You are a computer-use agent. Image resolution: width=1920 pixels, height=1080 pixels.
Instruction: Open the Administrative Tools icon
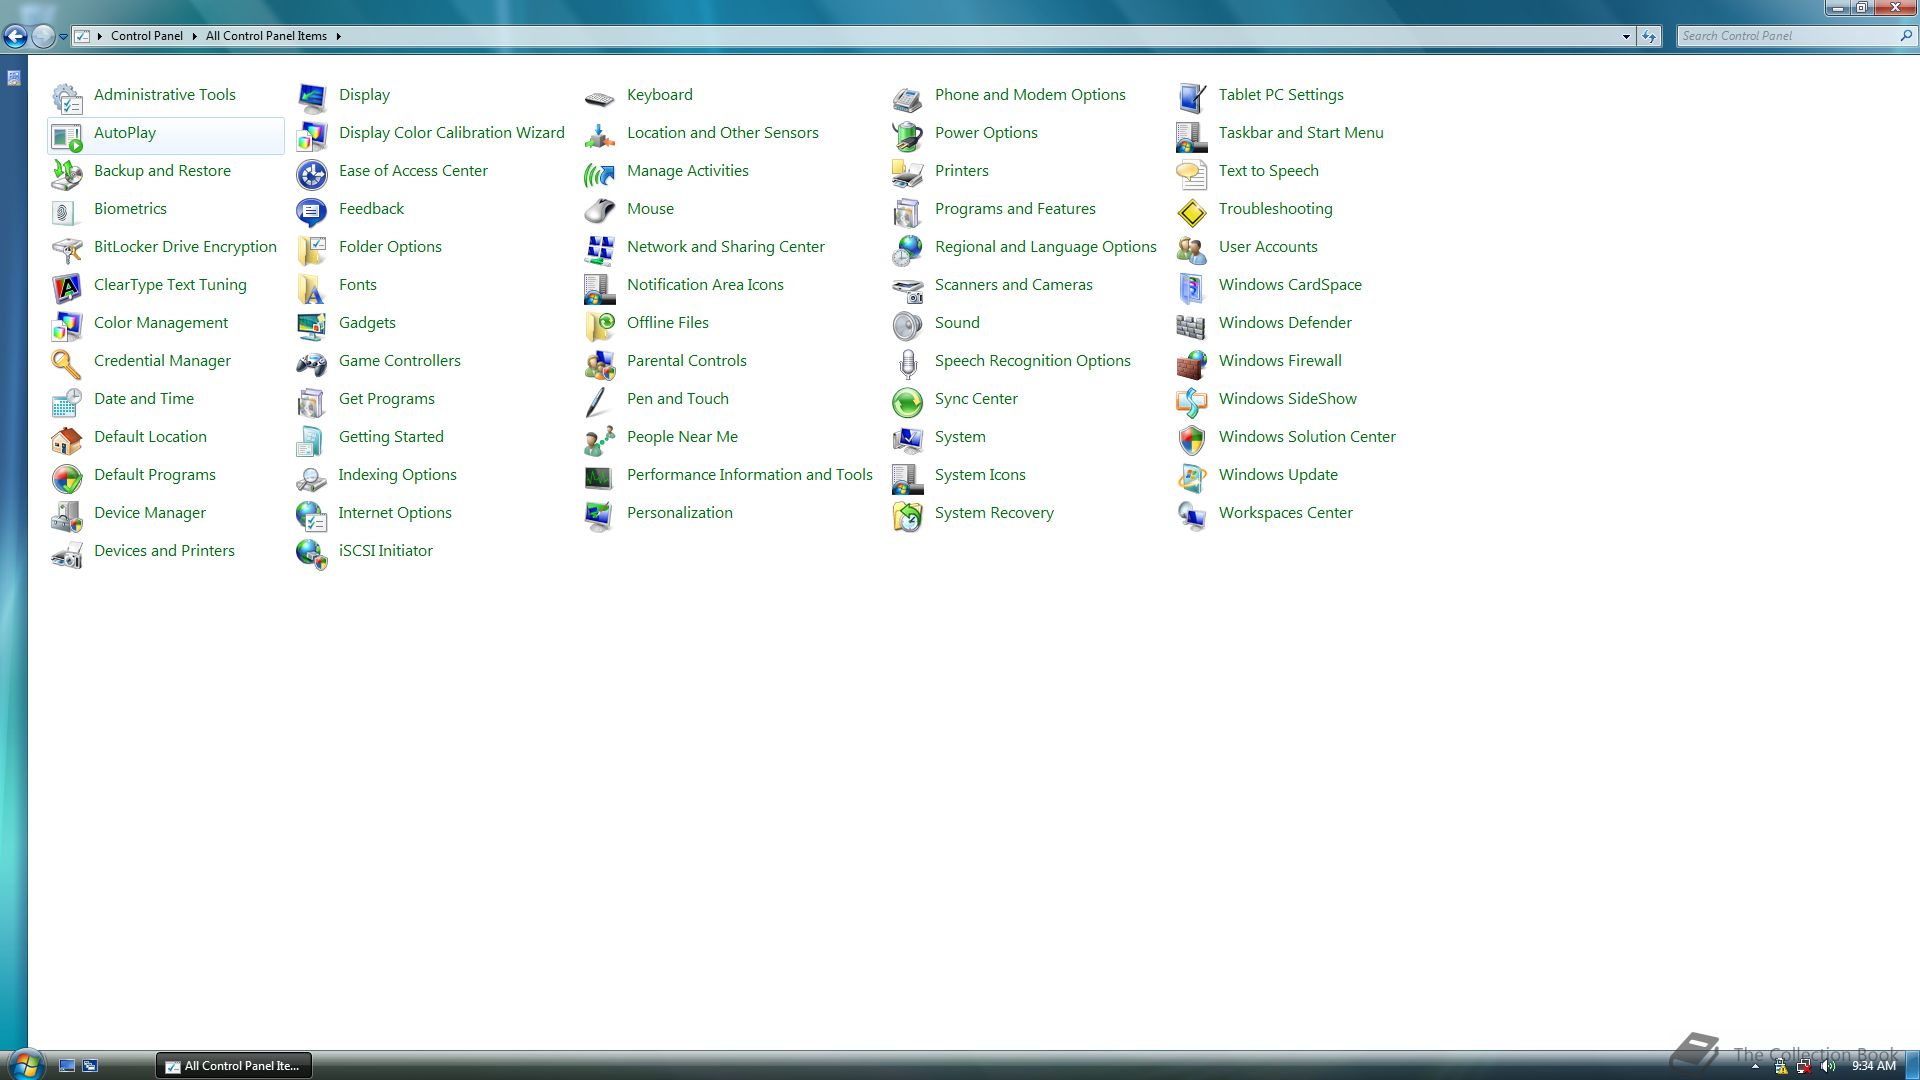(x=67, y=98)
